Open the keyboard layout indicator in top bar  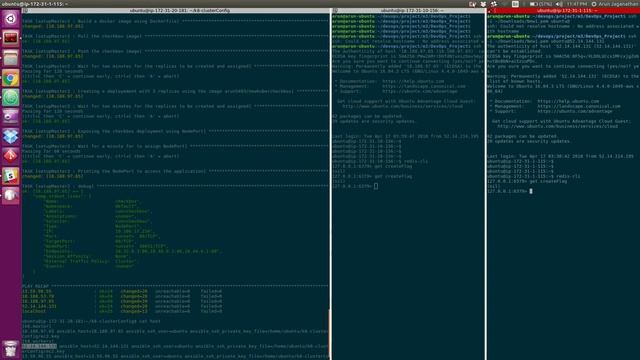point(515,4)
